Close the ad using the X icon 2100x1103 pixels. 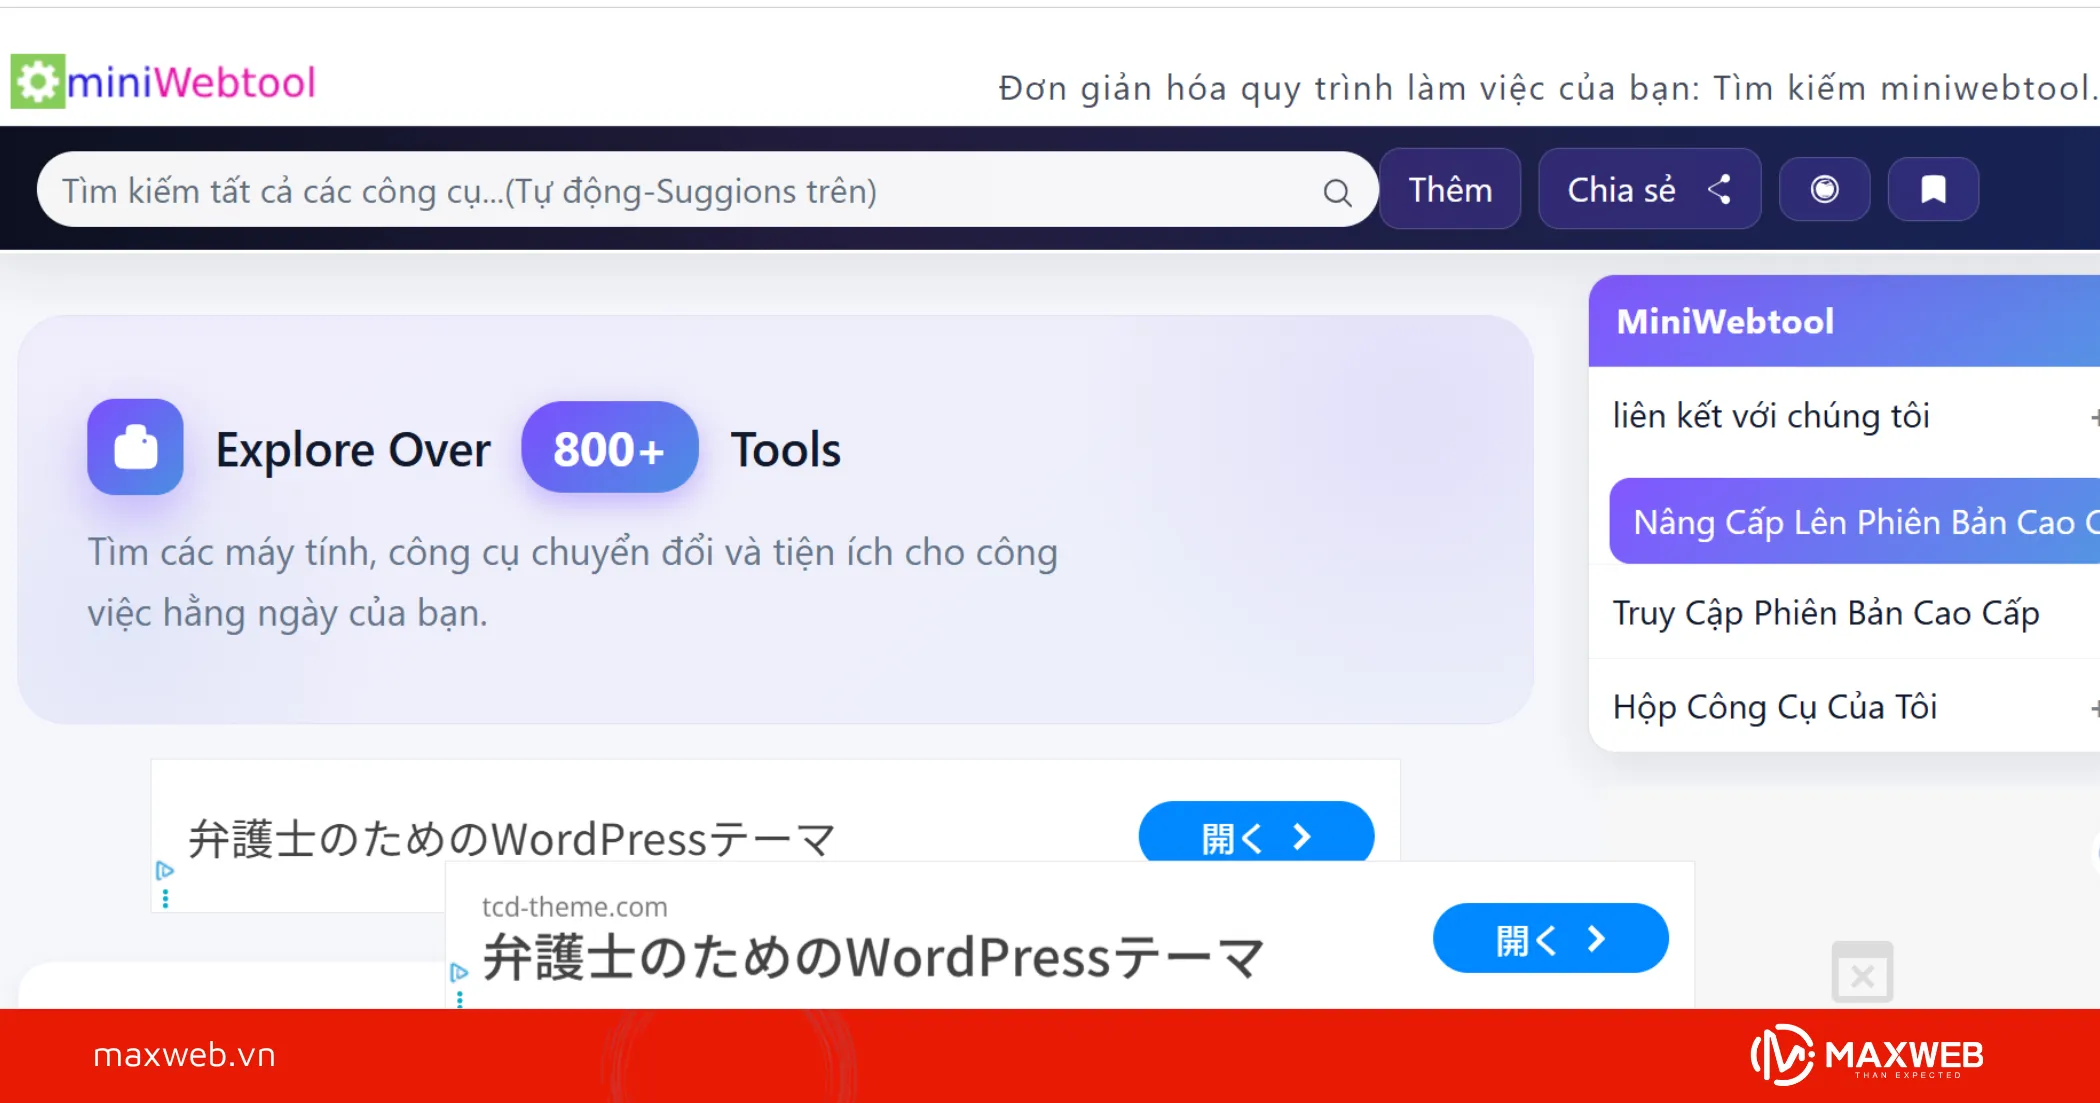click(1862, 972)
